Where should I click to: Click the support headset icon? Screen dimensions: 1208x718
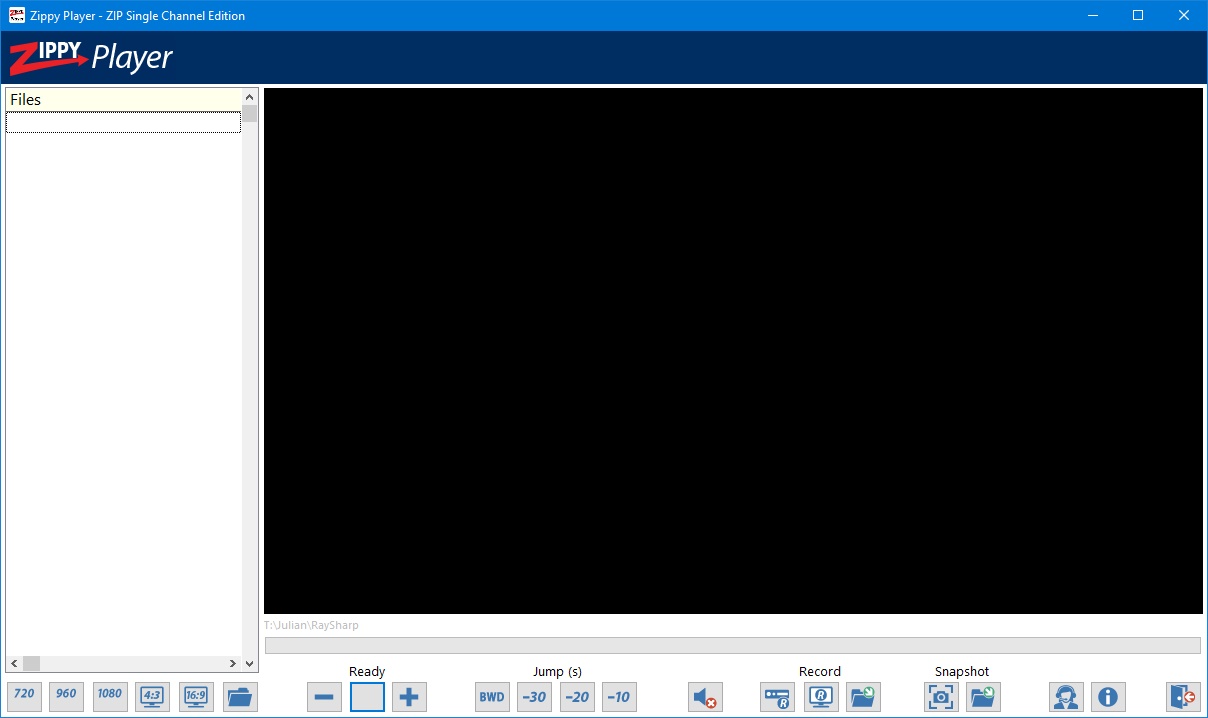tap(1065, 697)
